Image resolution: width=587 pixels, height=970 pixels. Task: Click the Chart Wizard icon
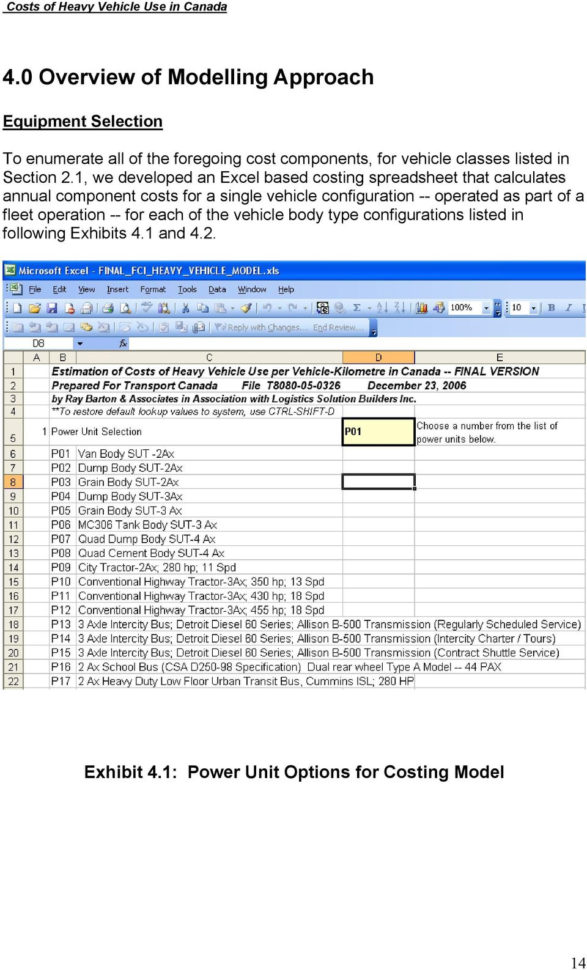point(422,307)
